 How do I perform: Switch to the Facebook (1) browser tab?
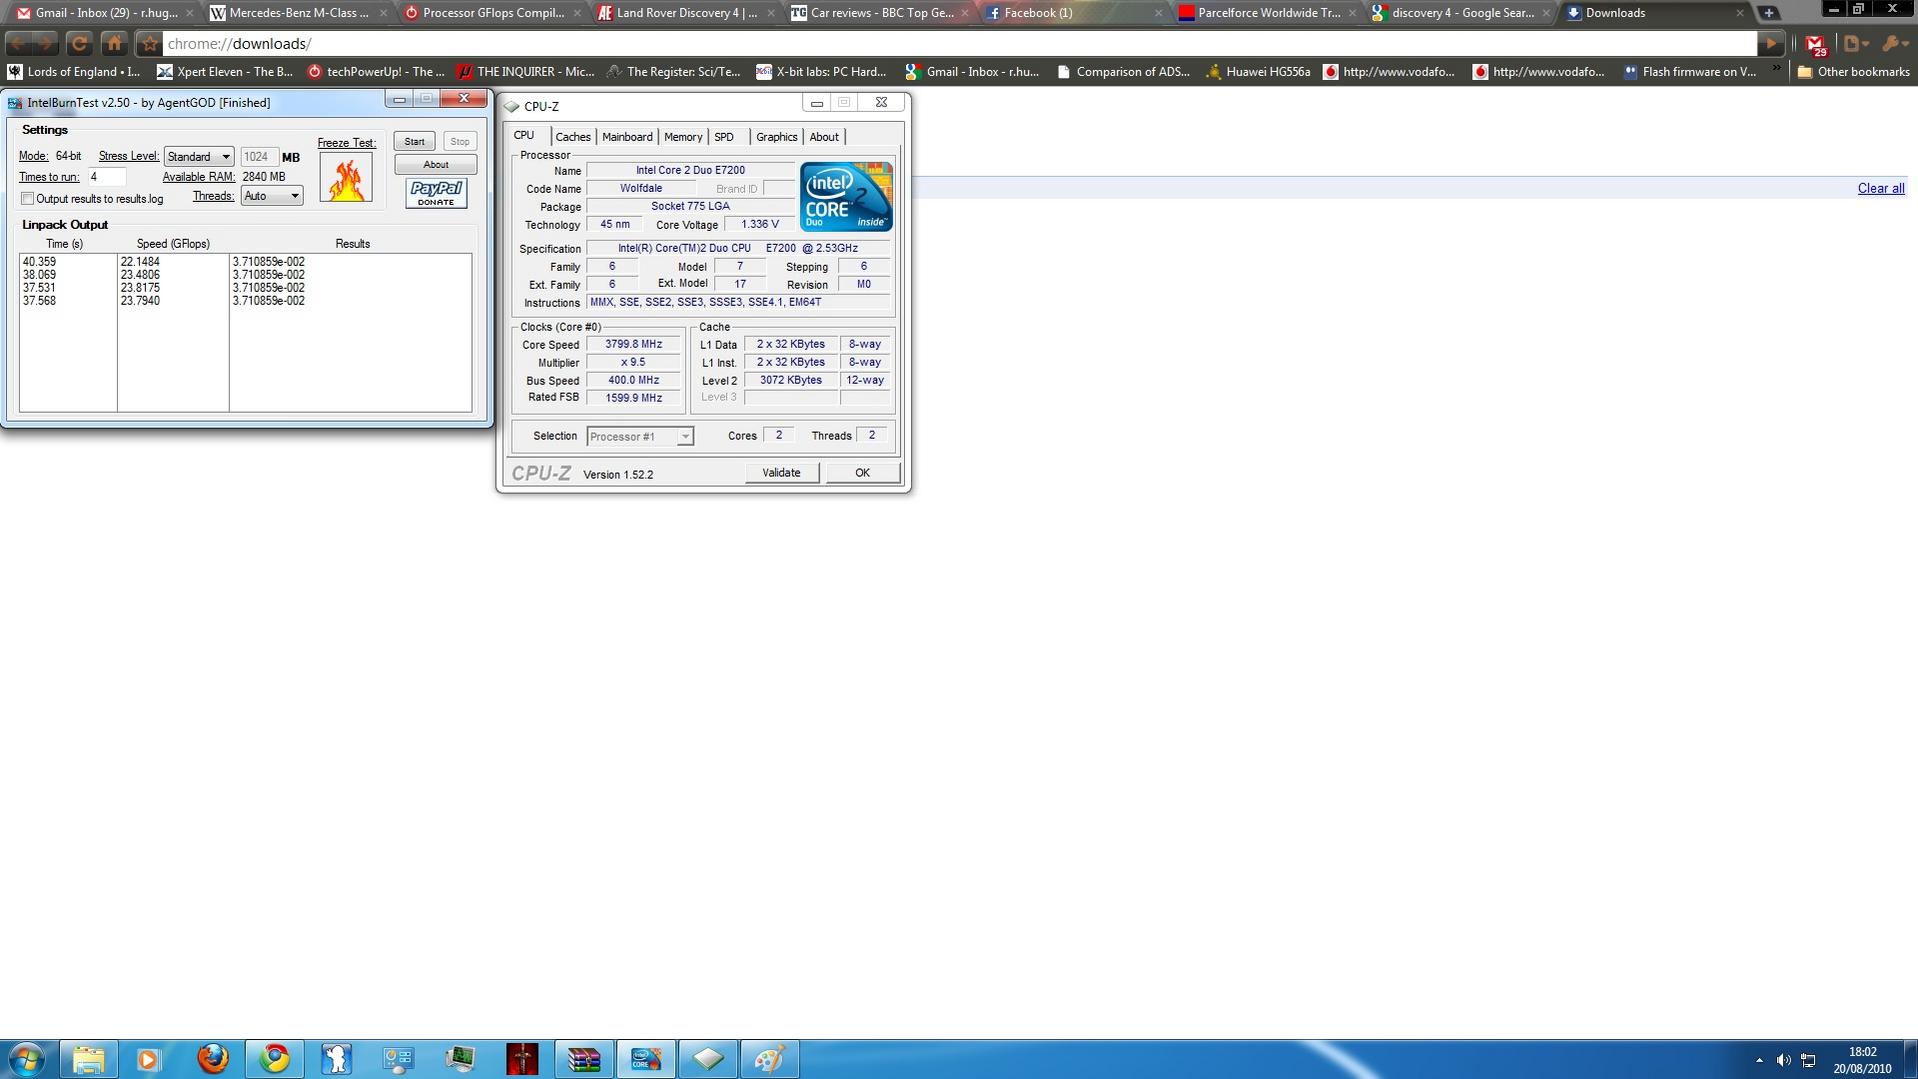[1070, 13]
